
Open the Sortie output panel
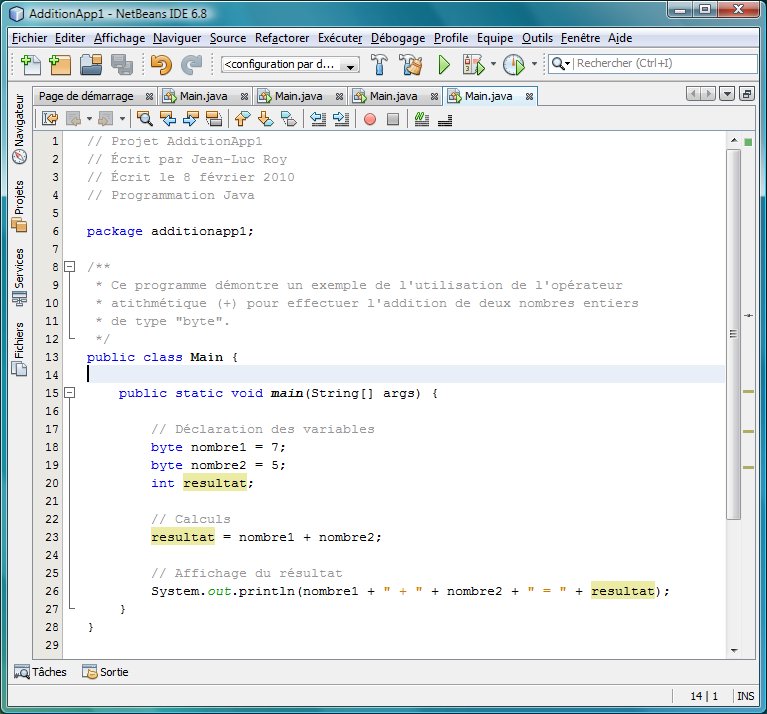[105, 672]
